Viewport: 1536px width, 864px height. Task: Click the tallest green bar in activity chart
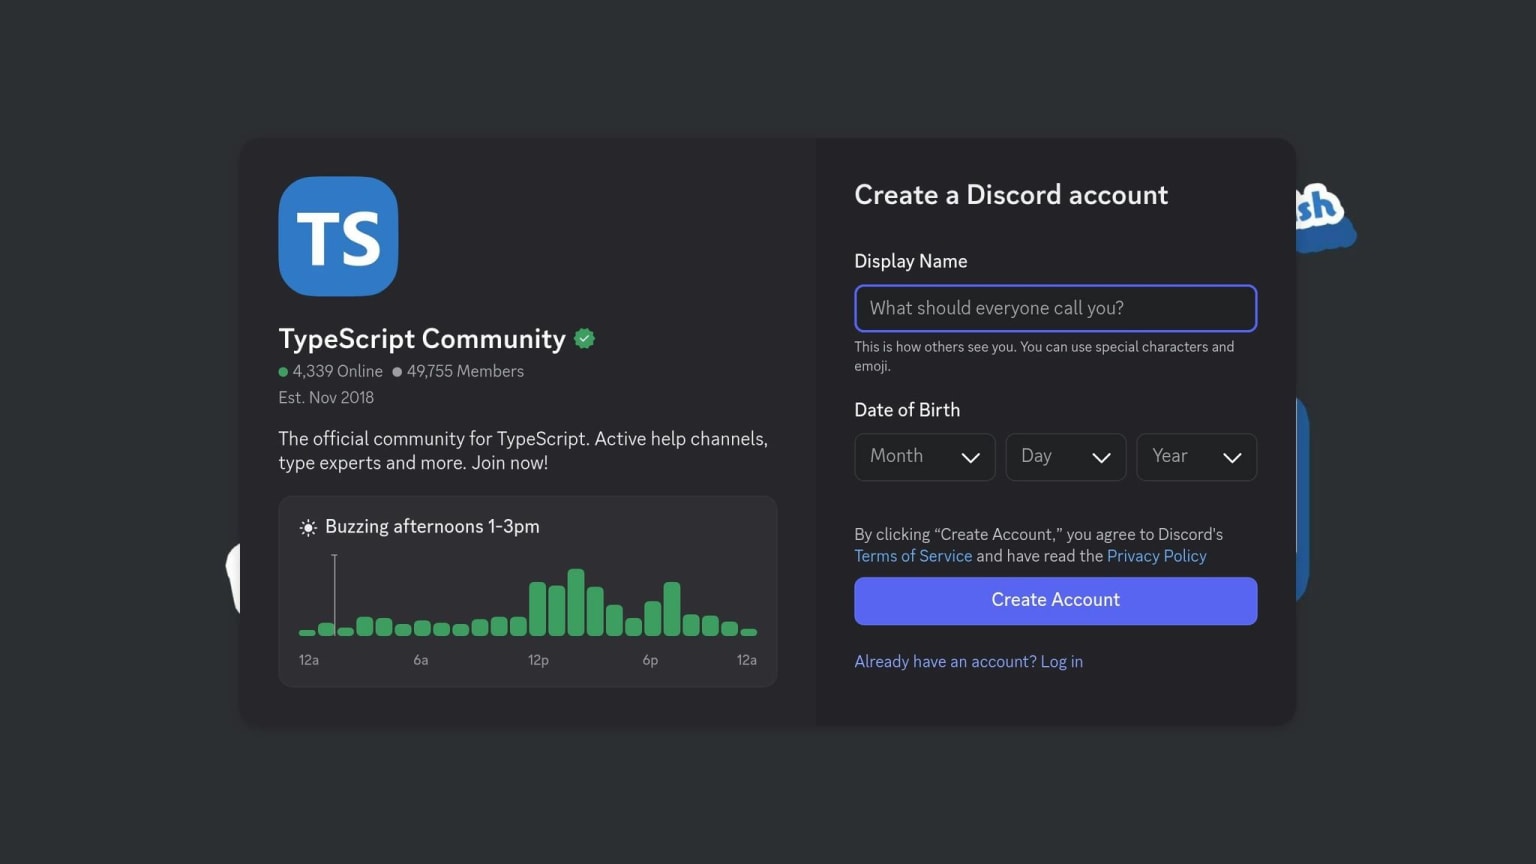[x=575, y=602]
